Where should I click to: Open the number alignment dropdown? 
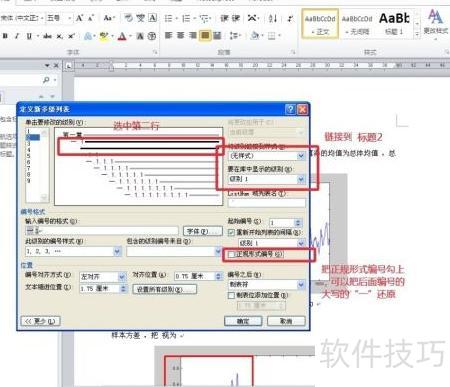pyautogui.click(x=122, y=276)
